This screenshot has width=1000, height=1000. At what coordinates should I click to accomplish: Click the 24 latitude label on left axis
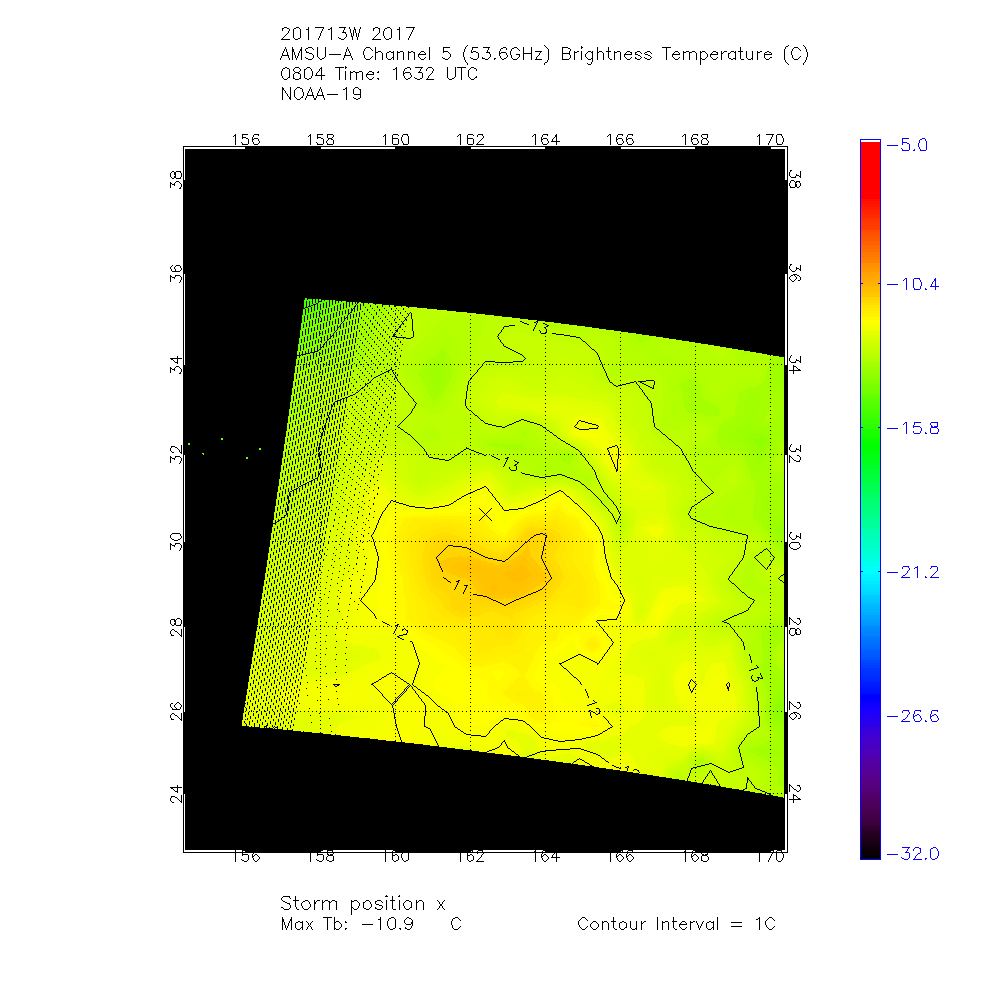point(176,794)
